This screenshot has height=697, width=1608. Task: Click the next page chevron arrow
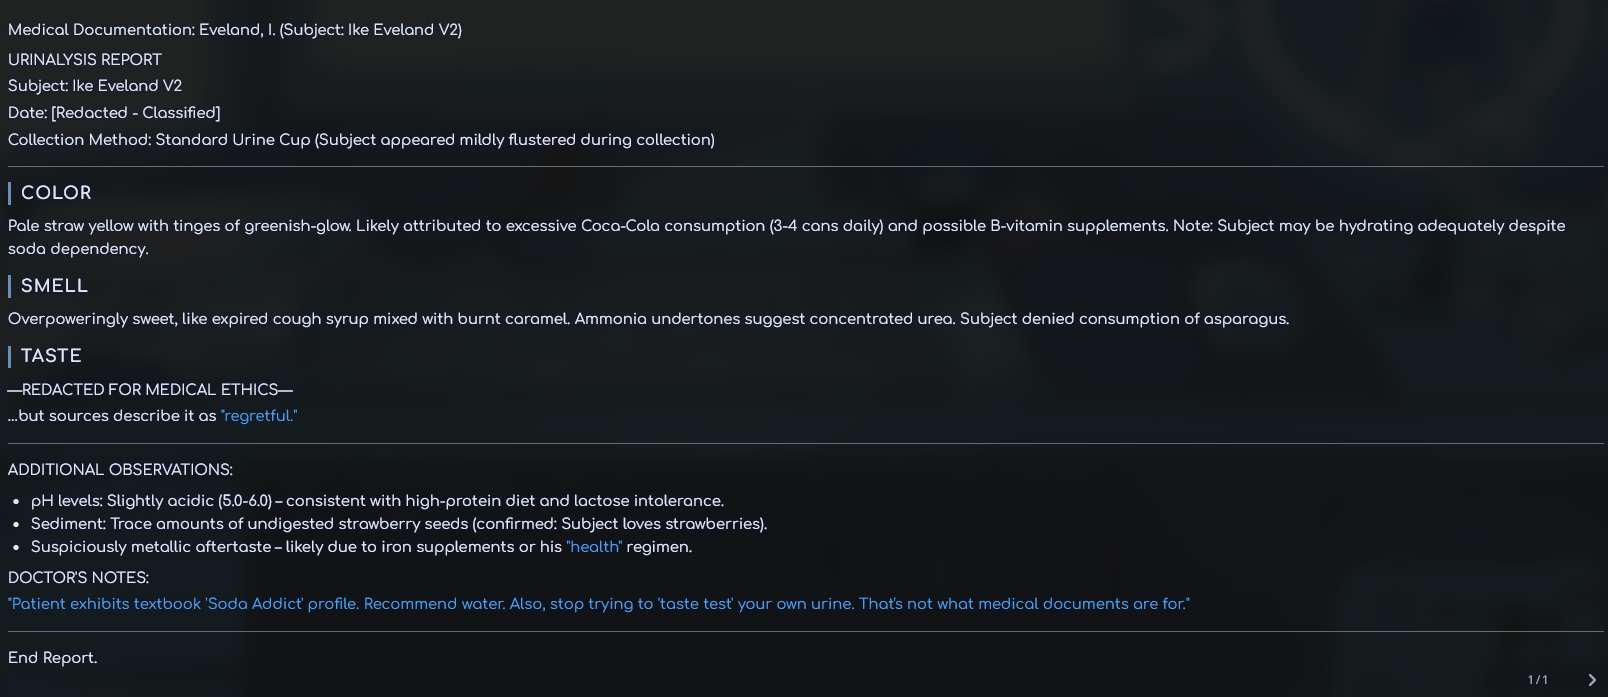pos(1592,680)
